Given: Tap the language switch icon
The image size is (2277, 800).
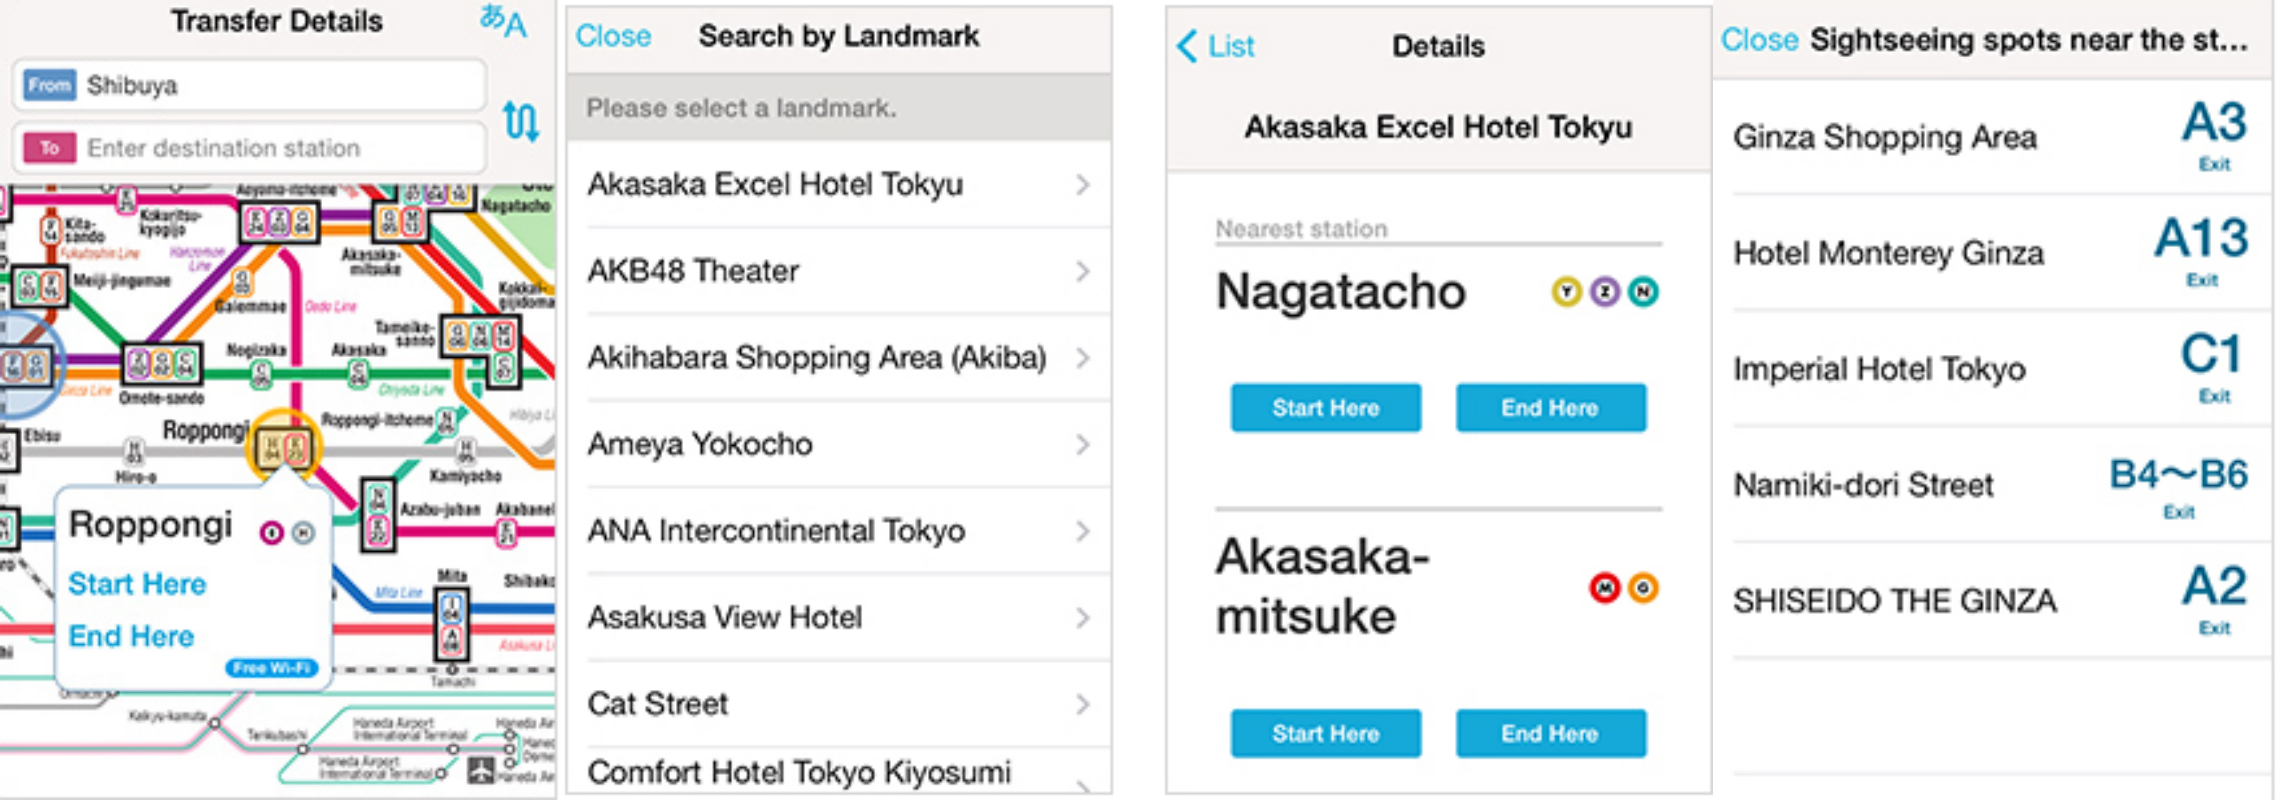Looking at the screenshot, I should click(503, 19).
